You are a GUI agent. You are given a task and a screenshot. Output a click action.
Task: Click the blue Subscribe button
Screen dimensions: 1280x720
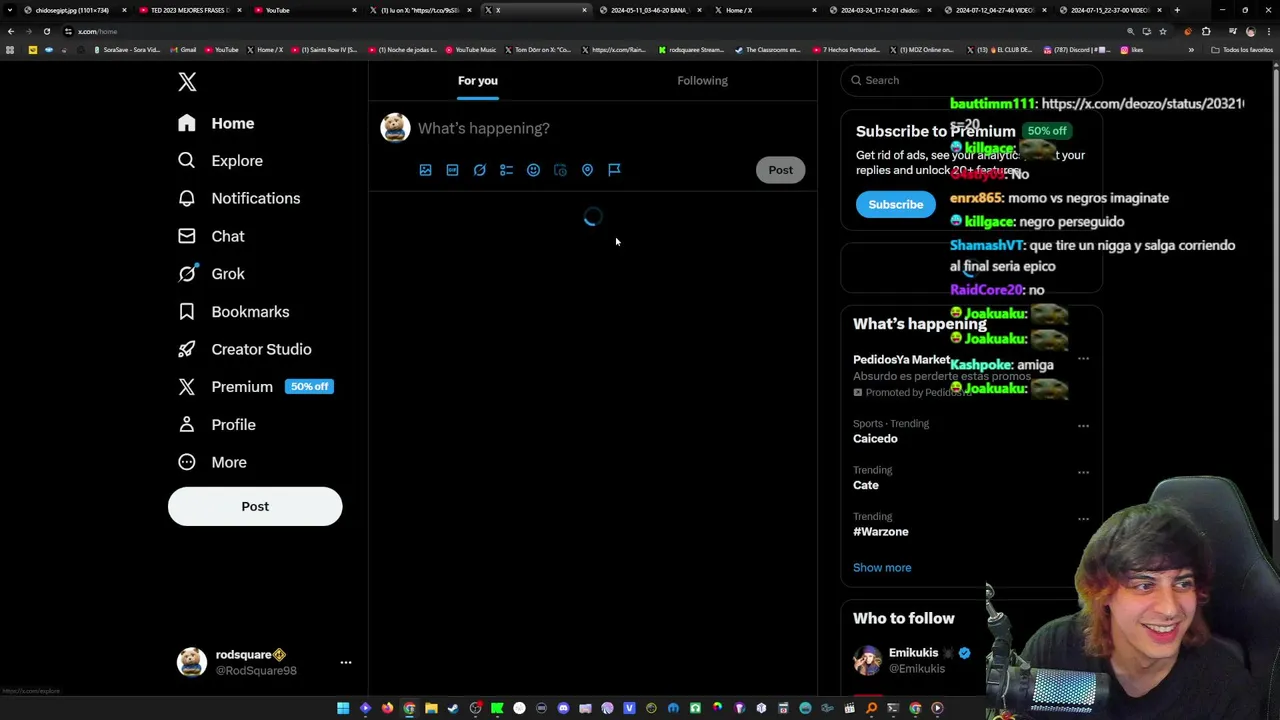895,204
